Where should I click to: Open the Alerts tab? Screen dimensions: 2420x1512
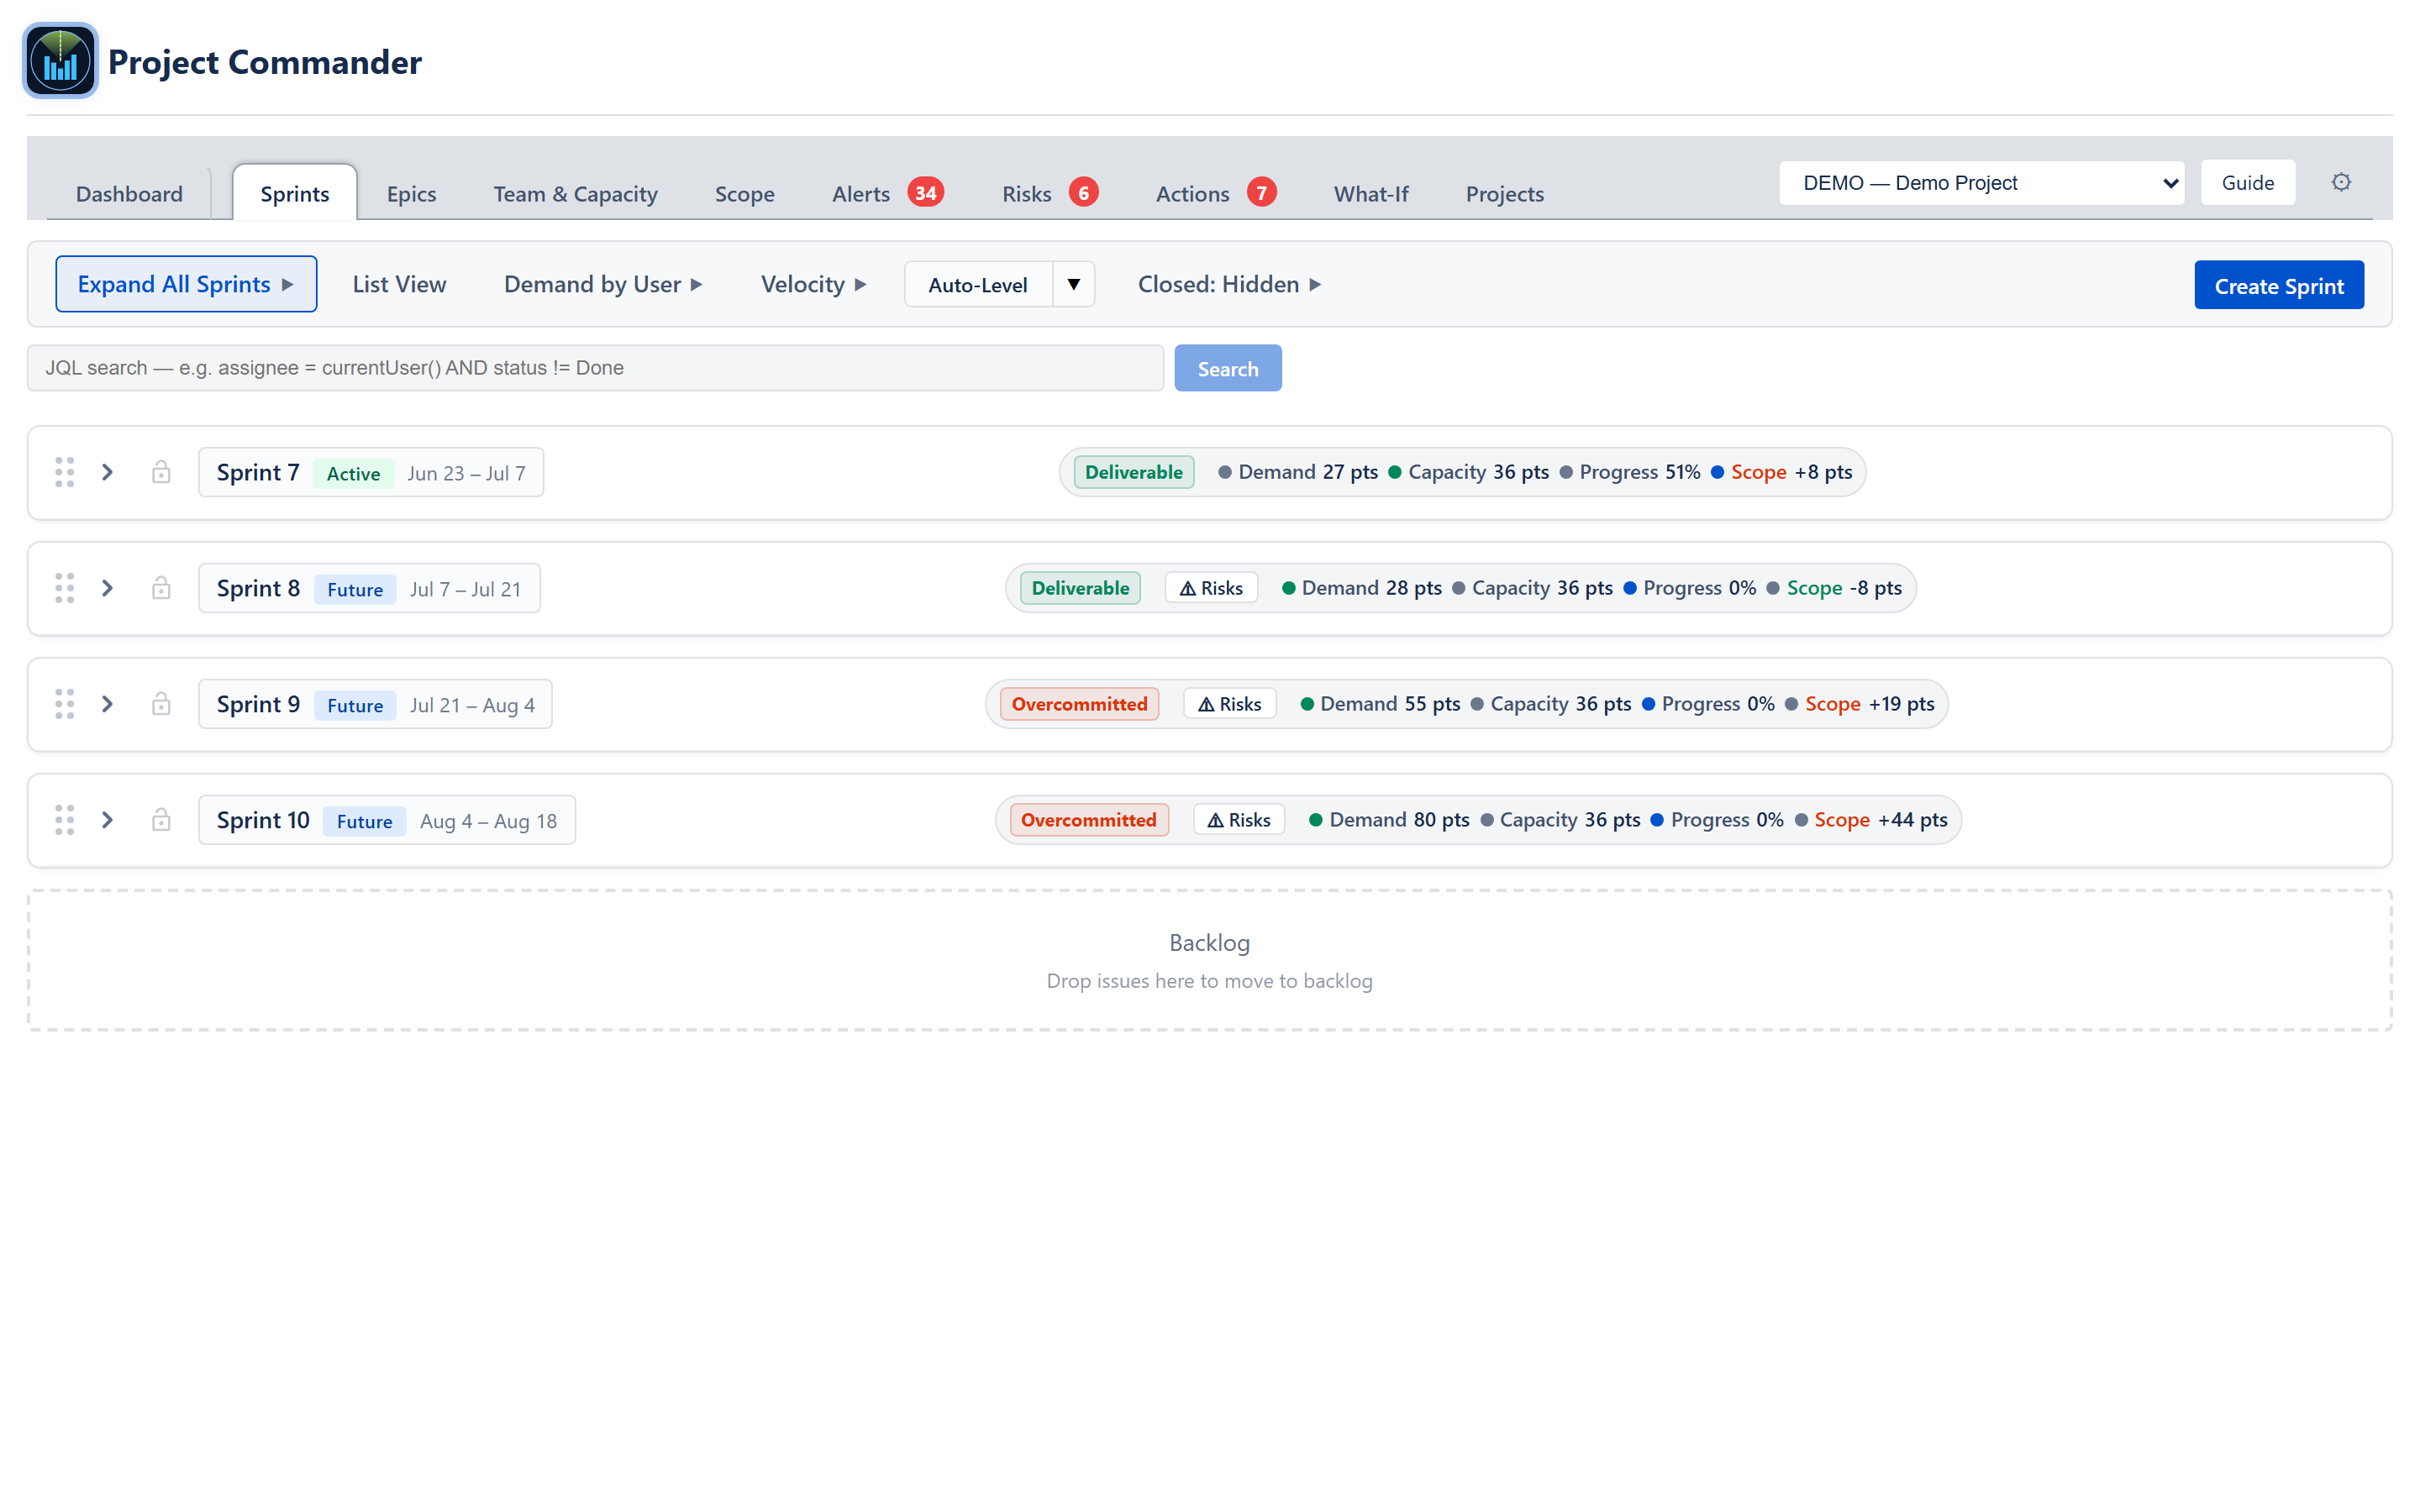[x=860, y=193]
